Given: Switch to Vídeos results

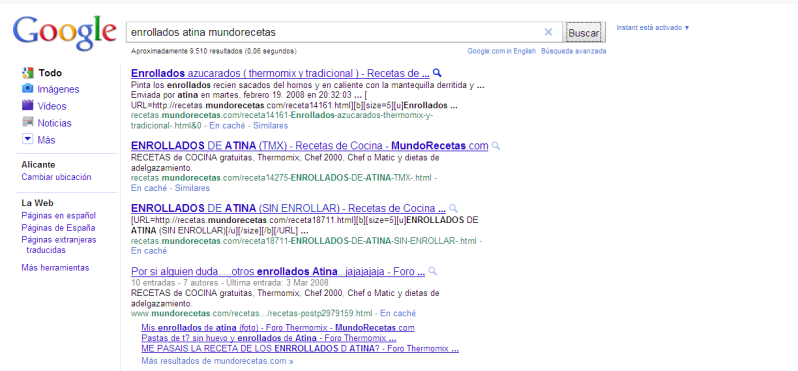Looking at the screenshot, I should (x=51, y=106).
